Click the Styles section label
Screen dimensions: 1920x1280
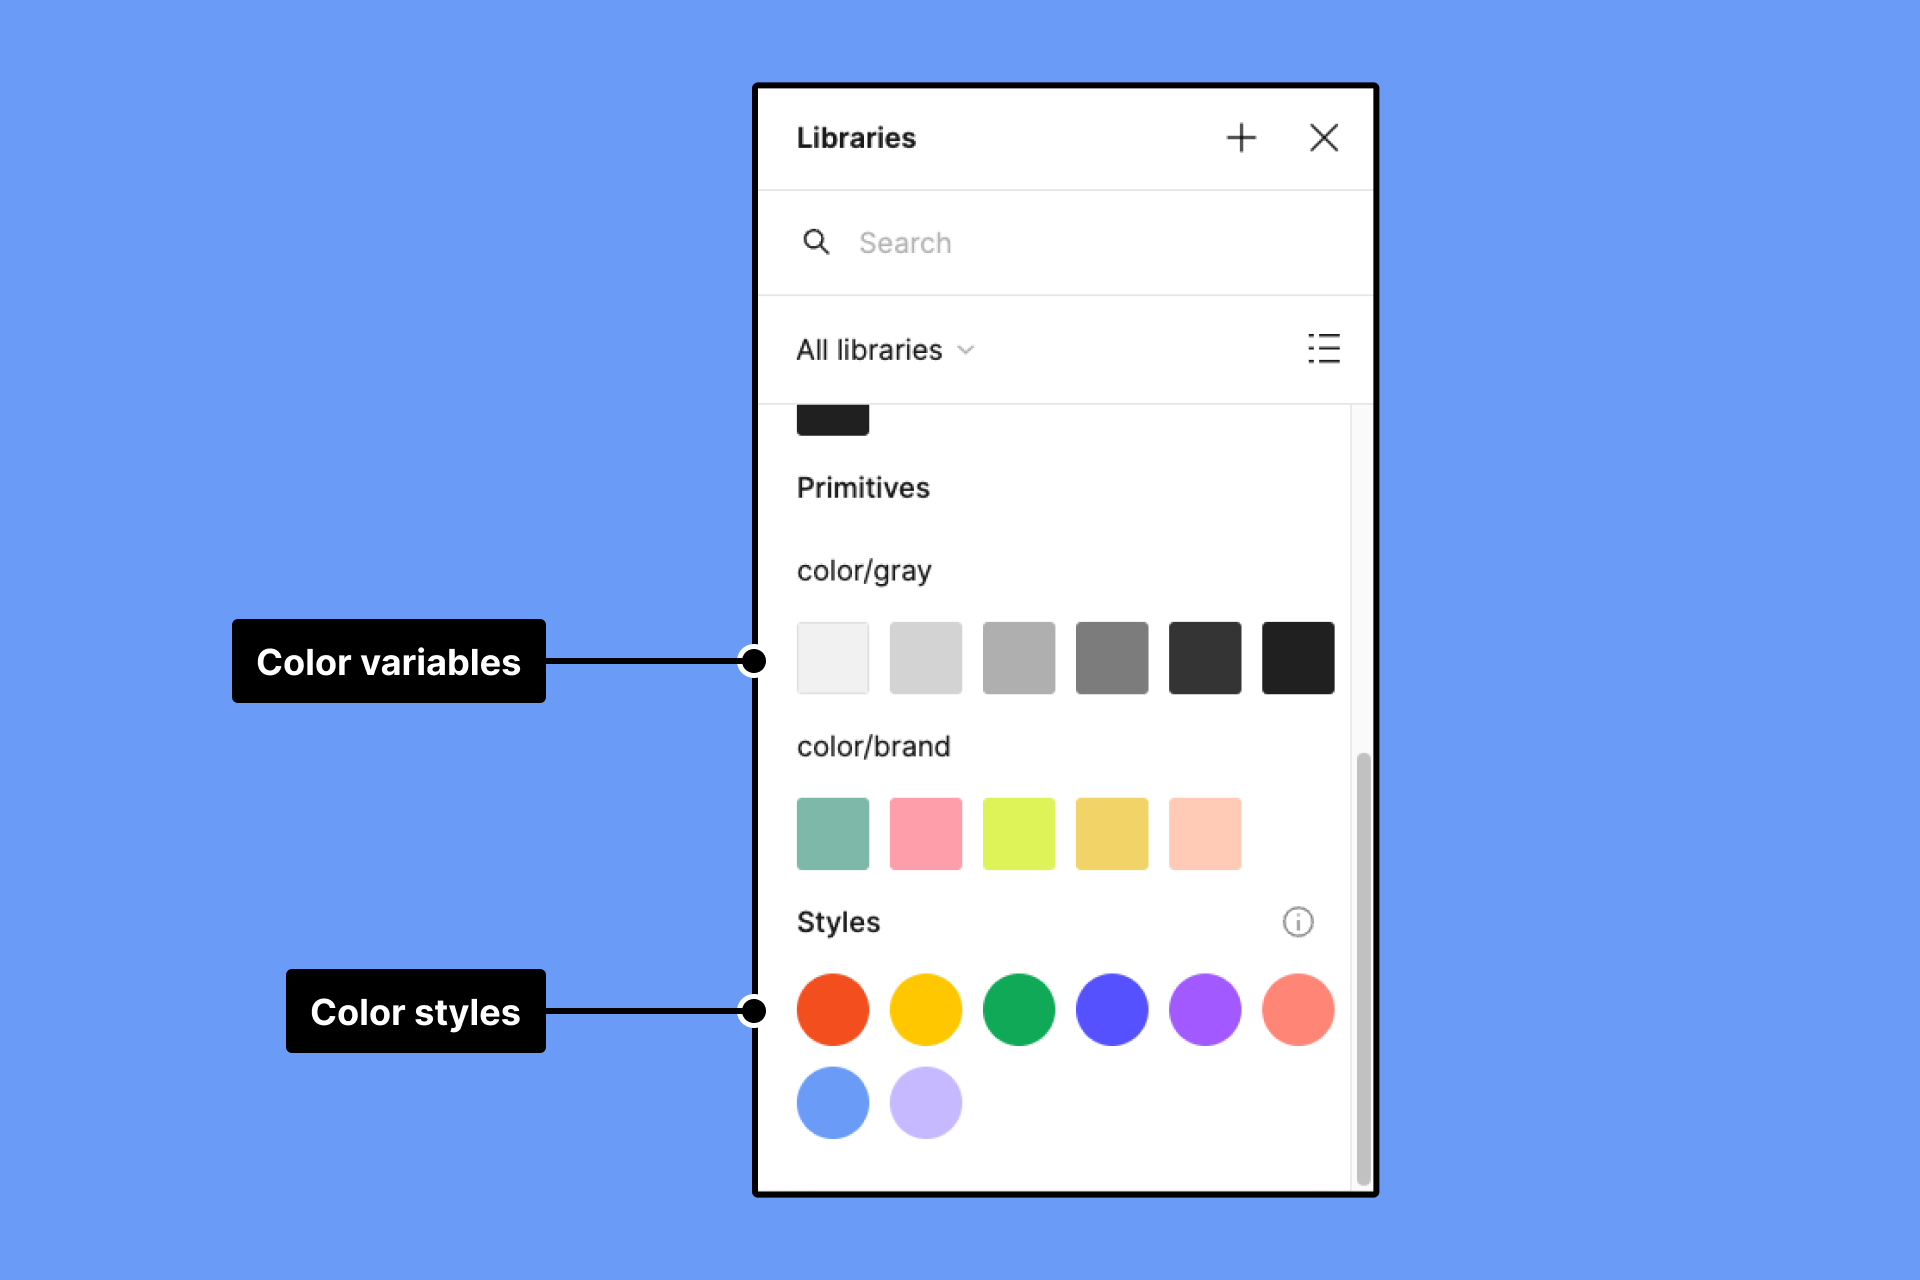tap(834, 920)
